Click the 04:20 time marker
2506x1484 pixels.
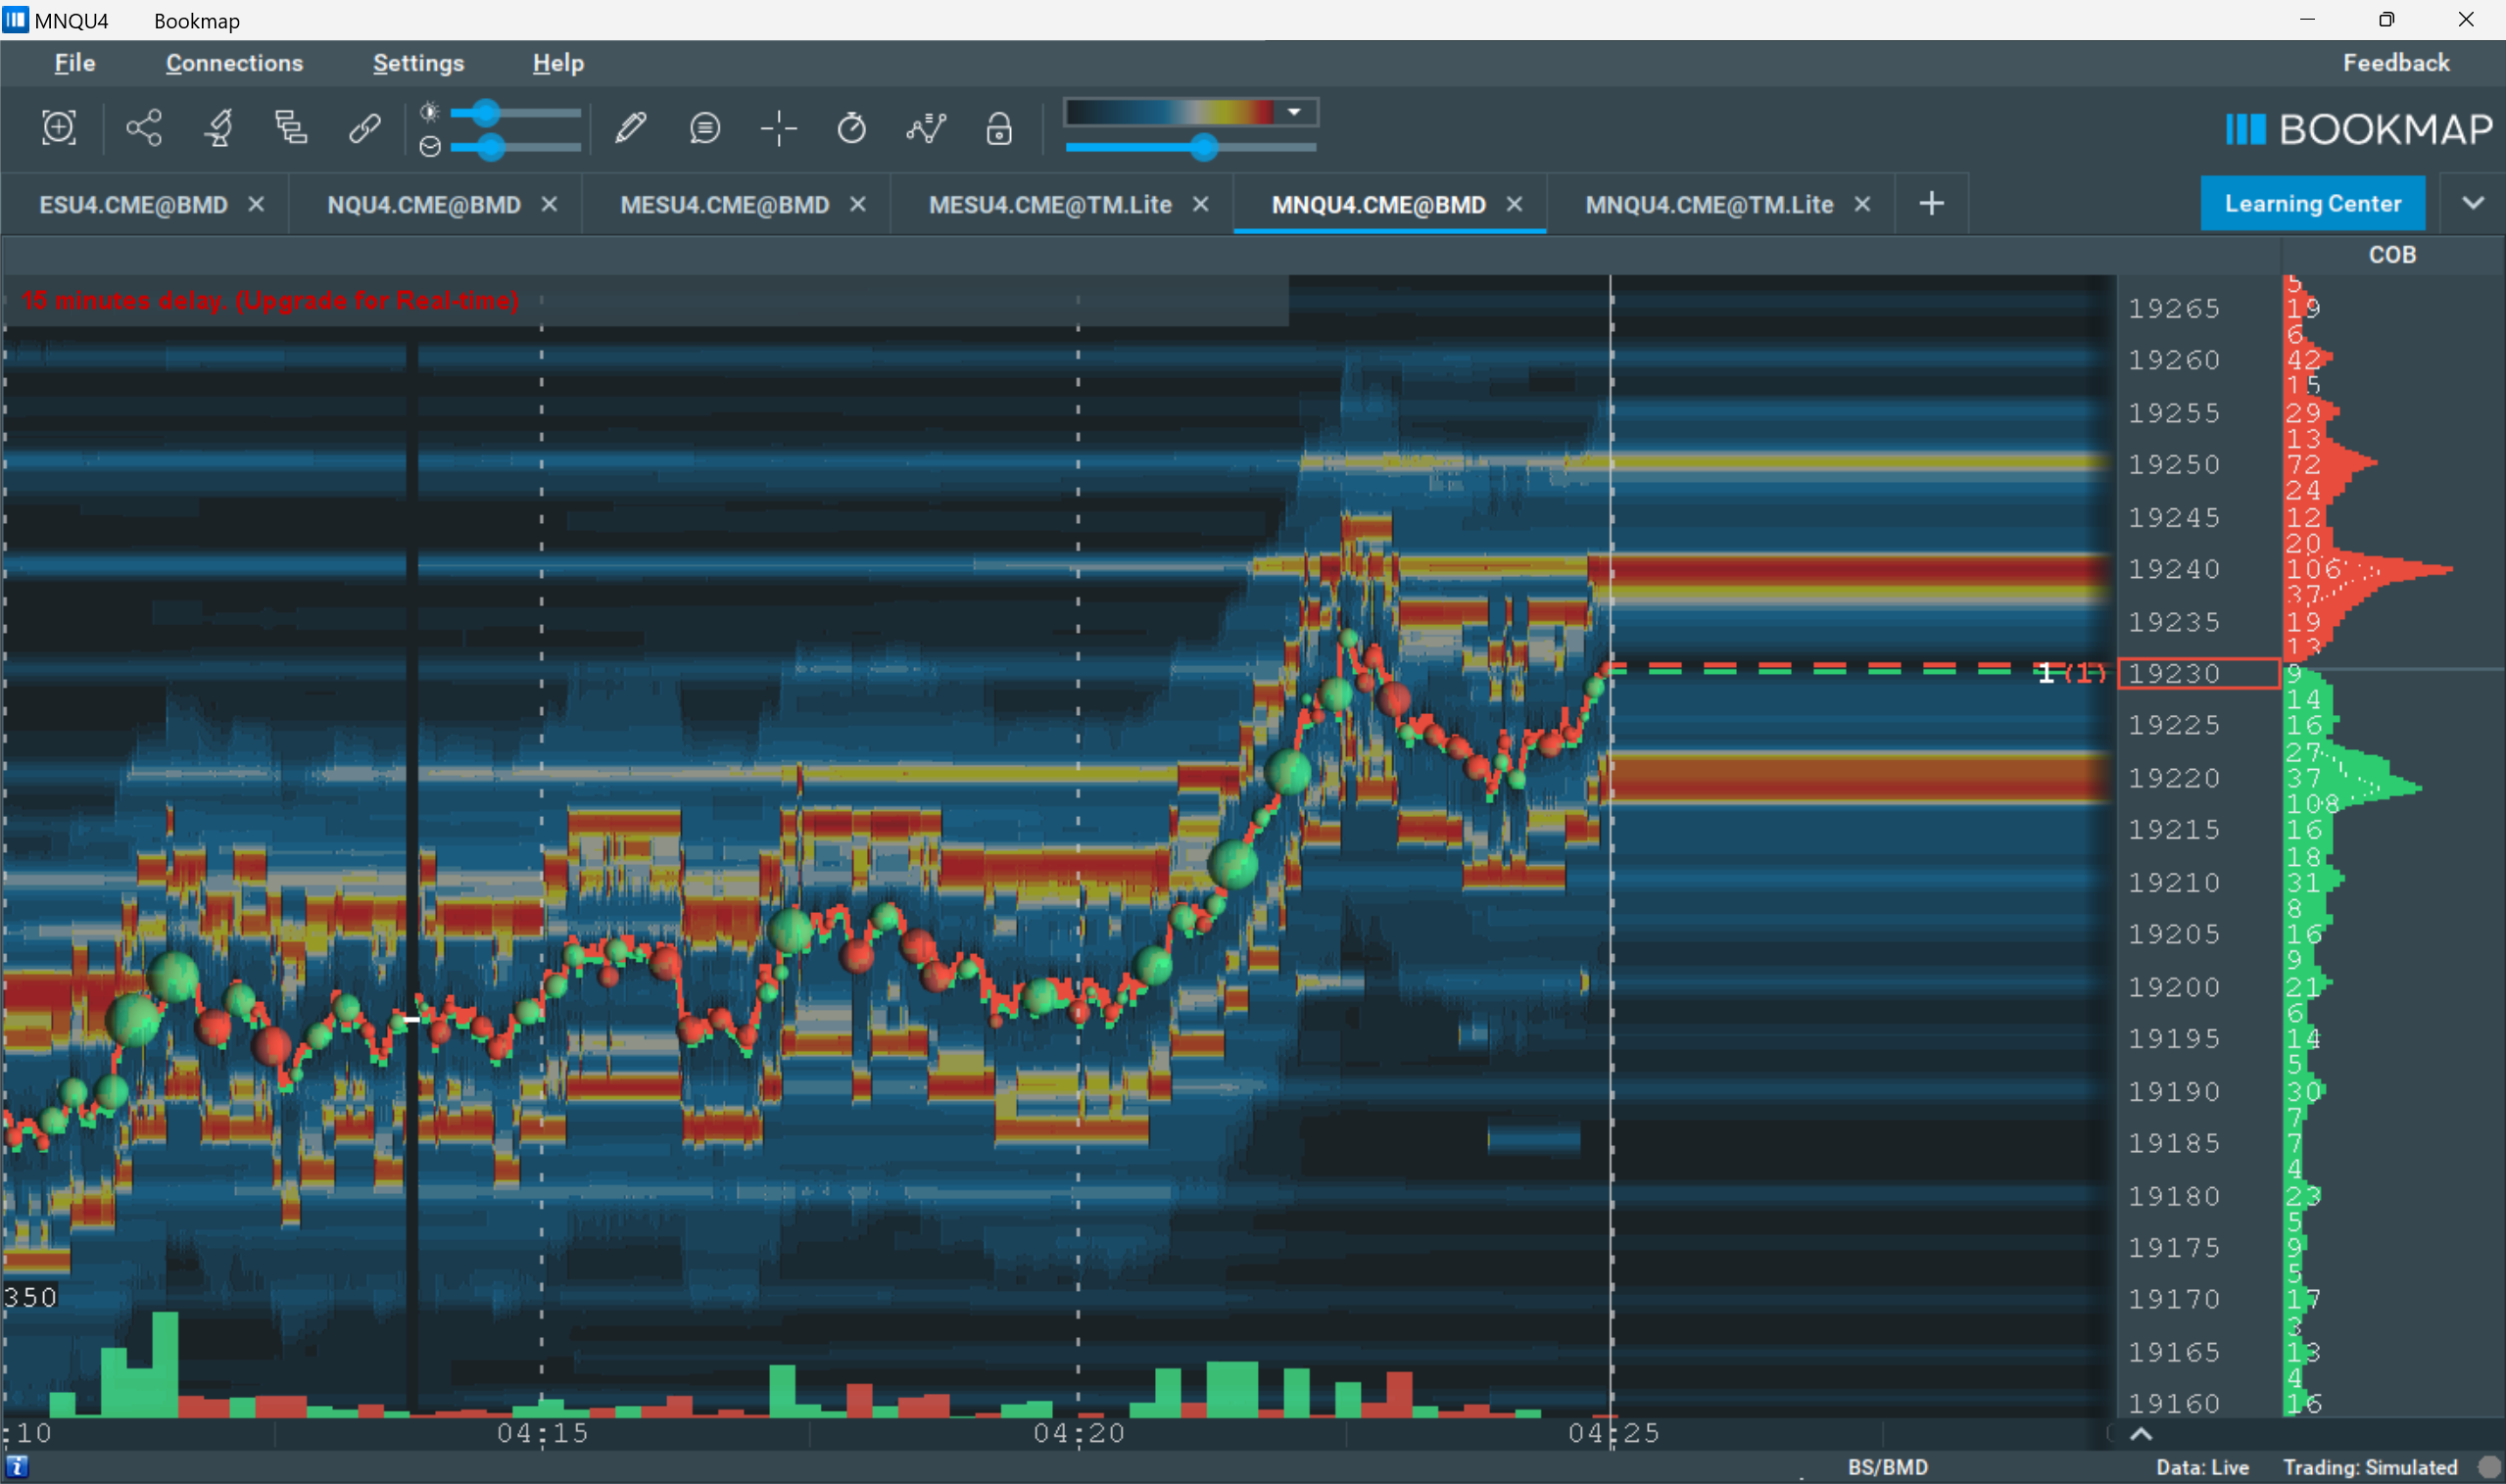point(1079,1433)
